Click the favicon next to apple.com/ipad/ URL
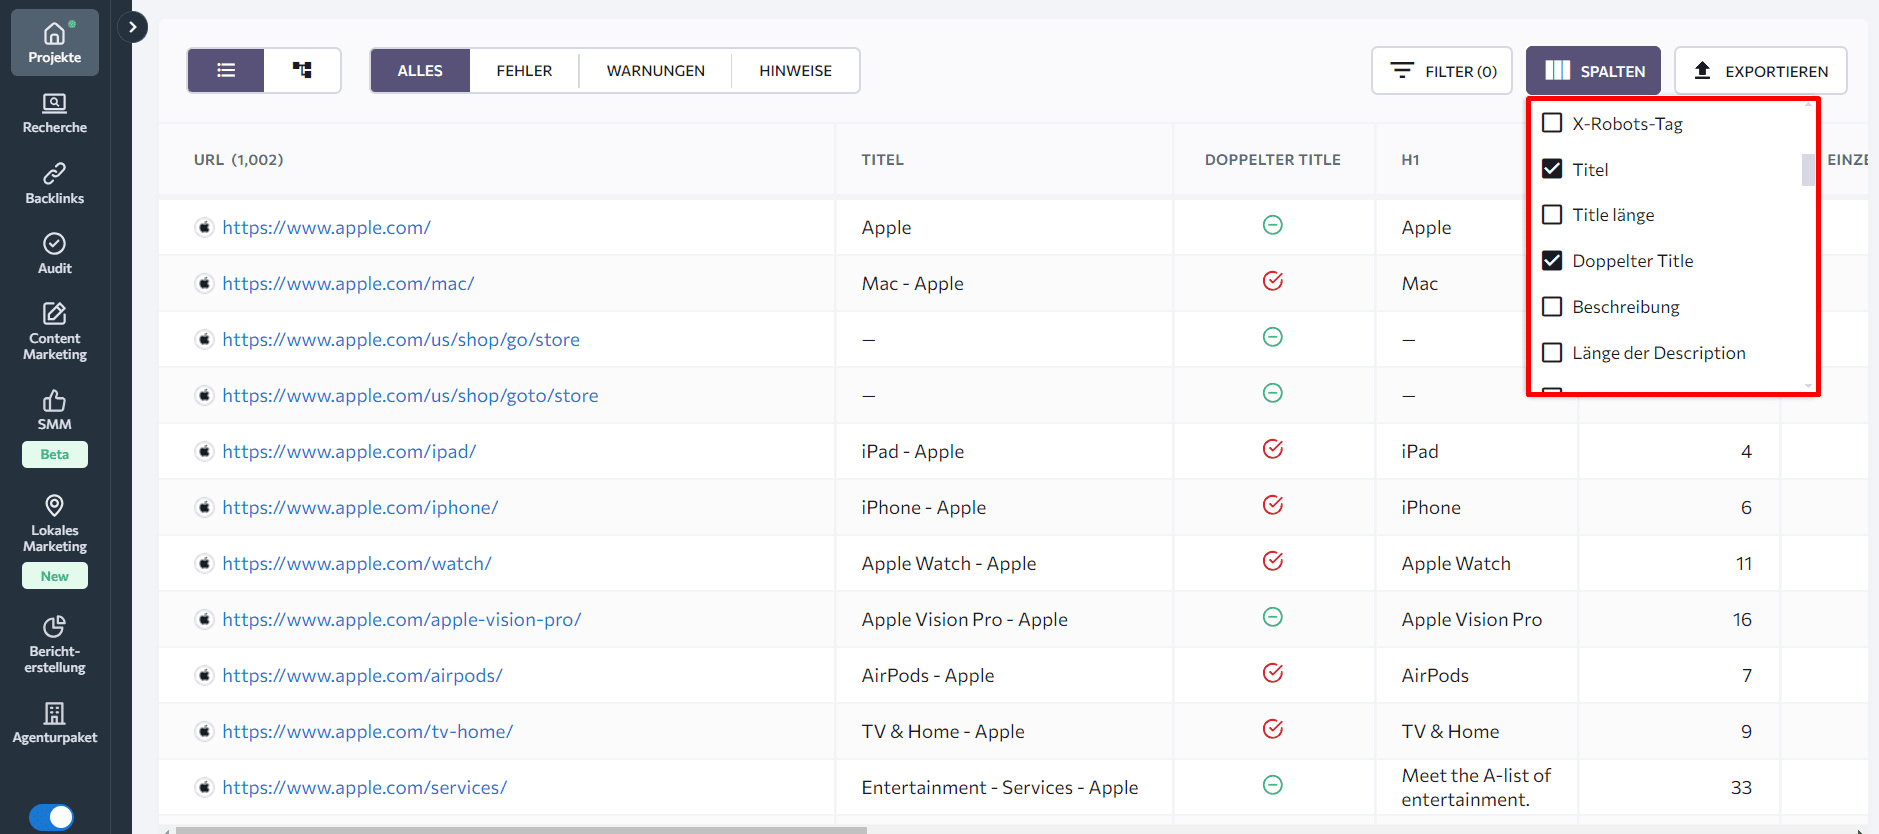Viewport: 1879px width, 834px height. pyautogui.click(x=204, y=451)
